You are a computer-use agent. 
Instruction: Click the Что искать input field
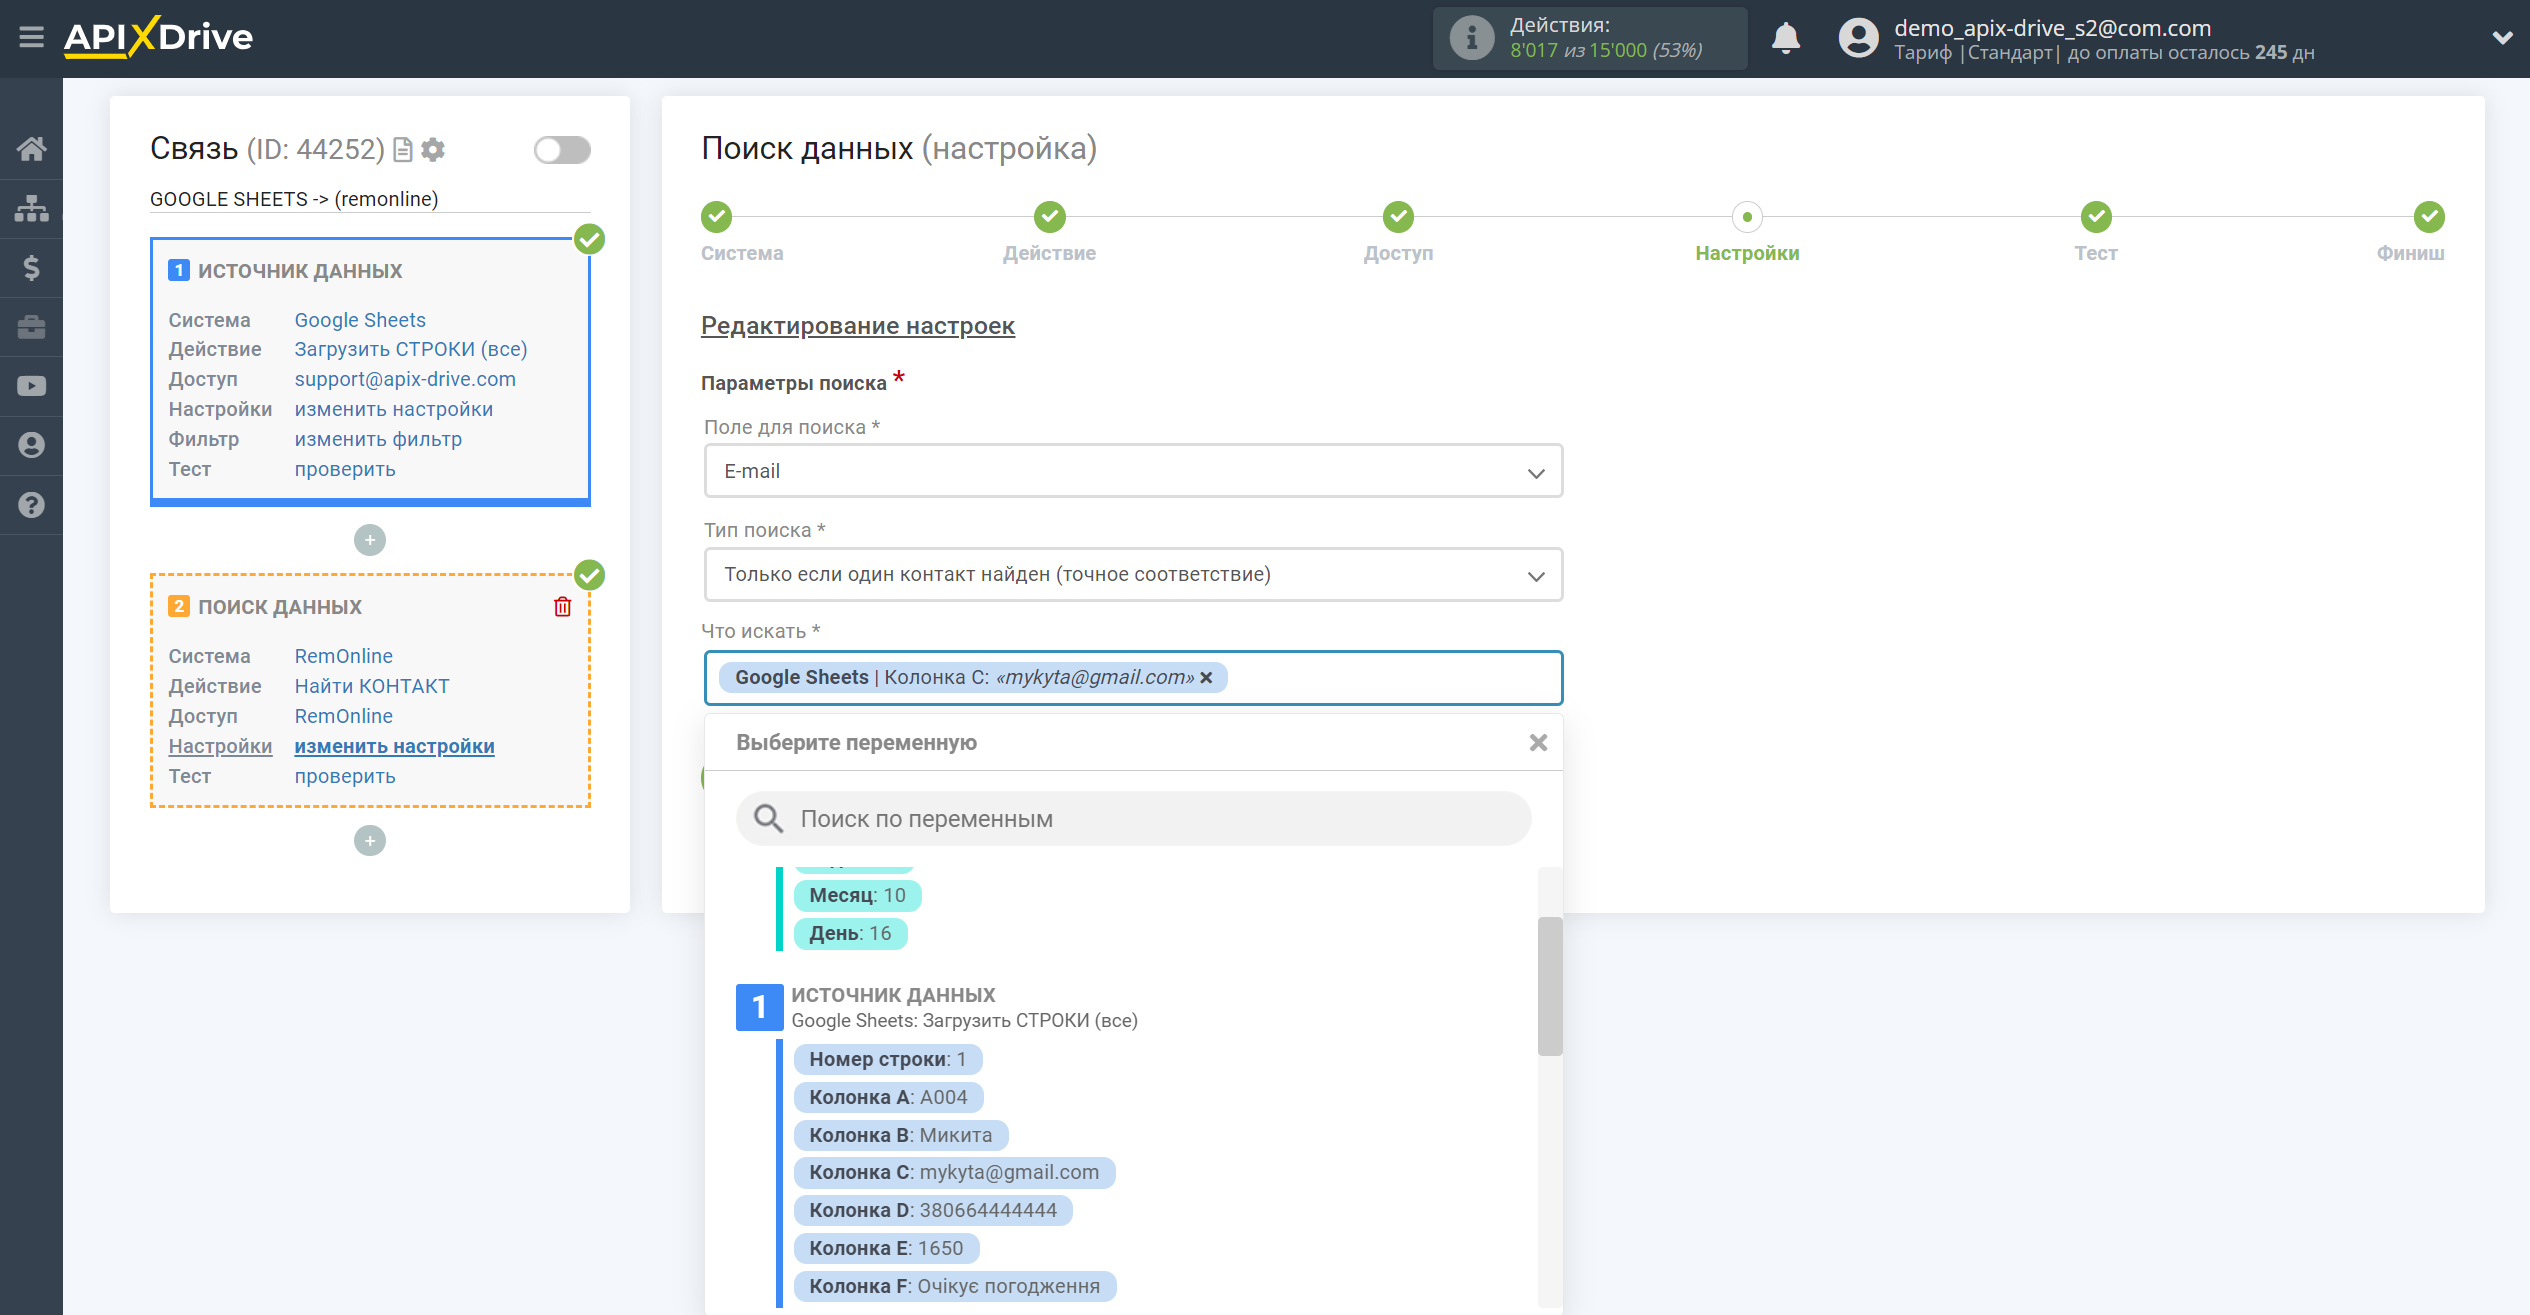tap(1133, 678)
